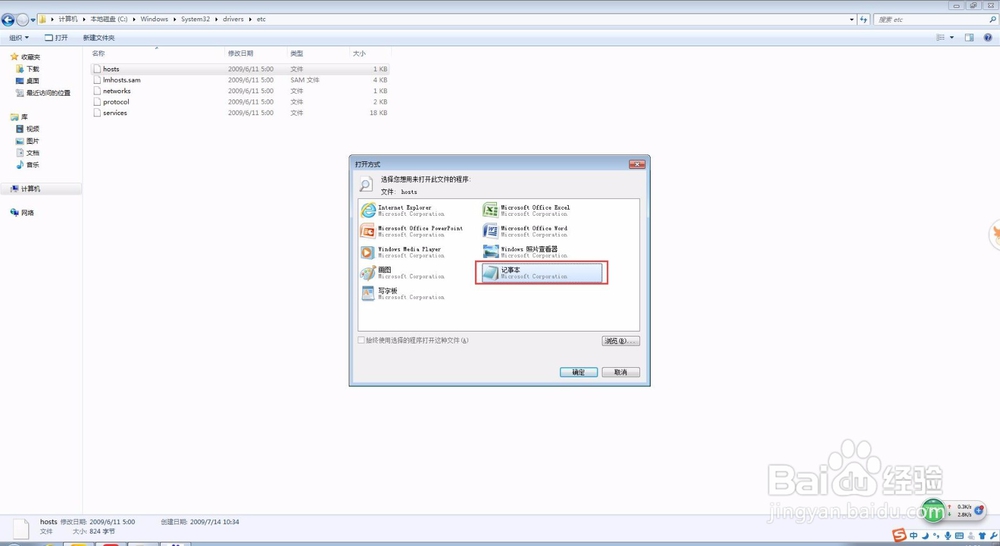Select hosts file in file list
The height and width of the screenshot is (546, 1000).
(240, 69)
